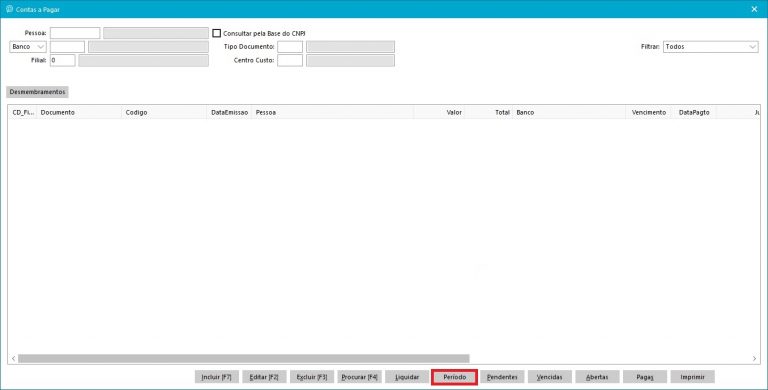Show Abertas accounts

click(597, 377)
